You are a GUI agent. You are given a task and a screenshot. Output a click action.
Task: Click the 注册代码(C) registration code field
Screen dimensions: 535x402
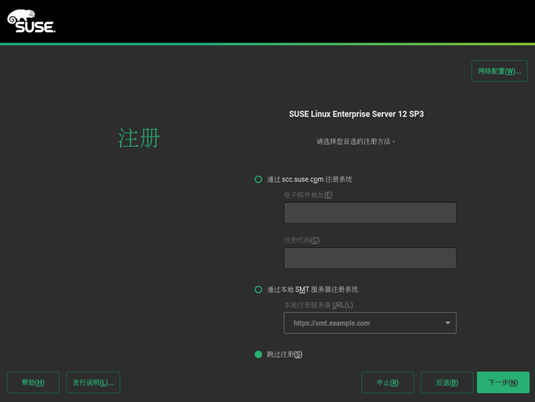tap(370, 258)
